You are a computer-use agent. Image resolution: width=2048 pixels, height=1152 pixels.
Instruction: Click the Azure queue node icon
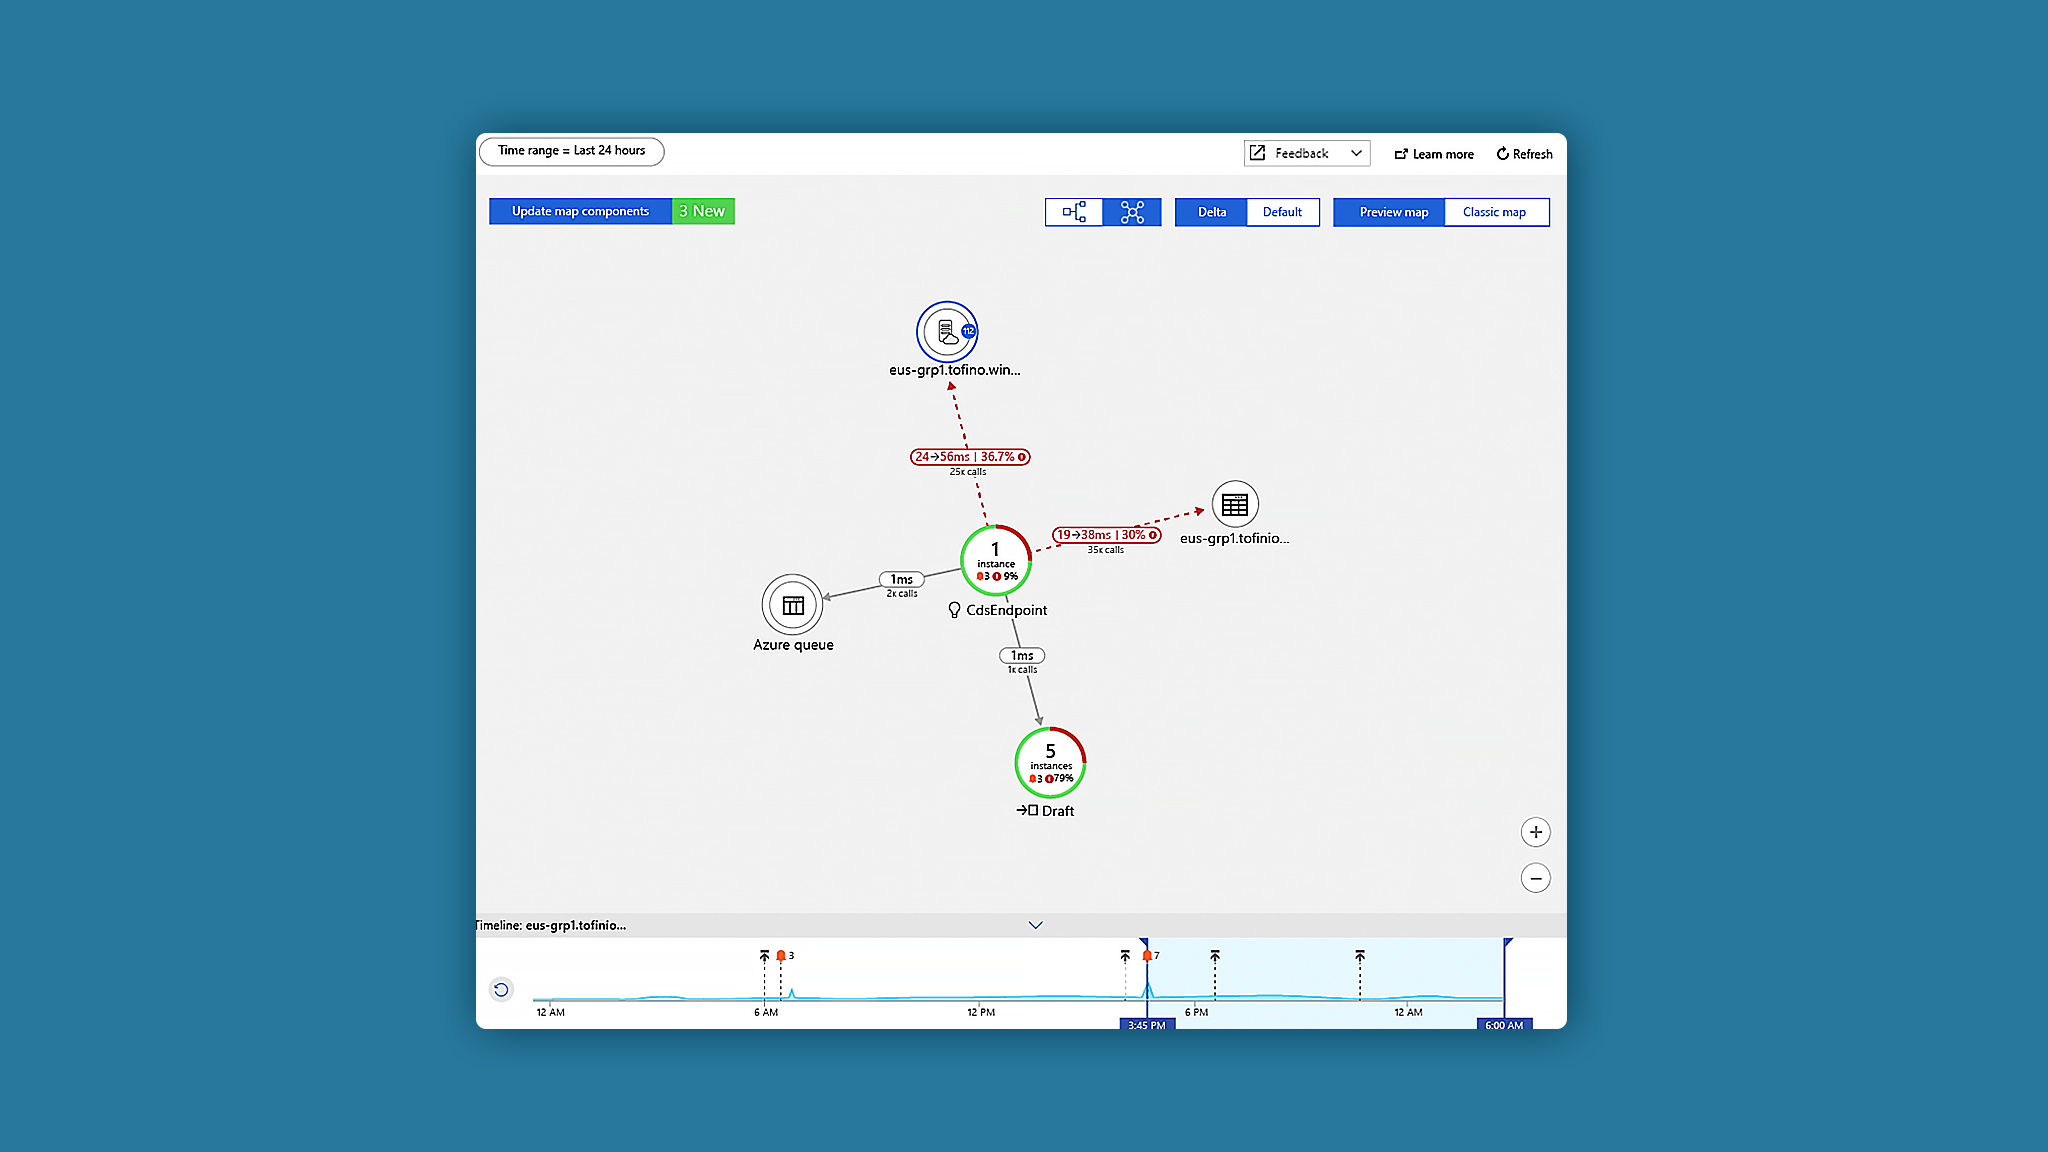(792, 605)
